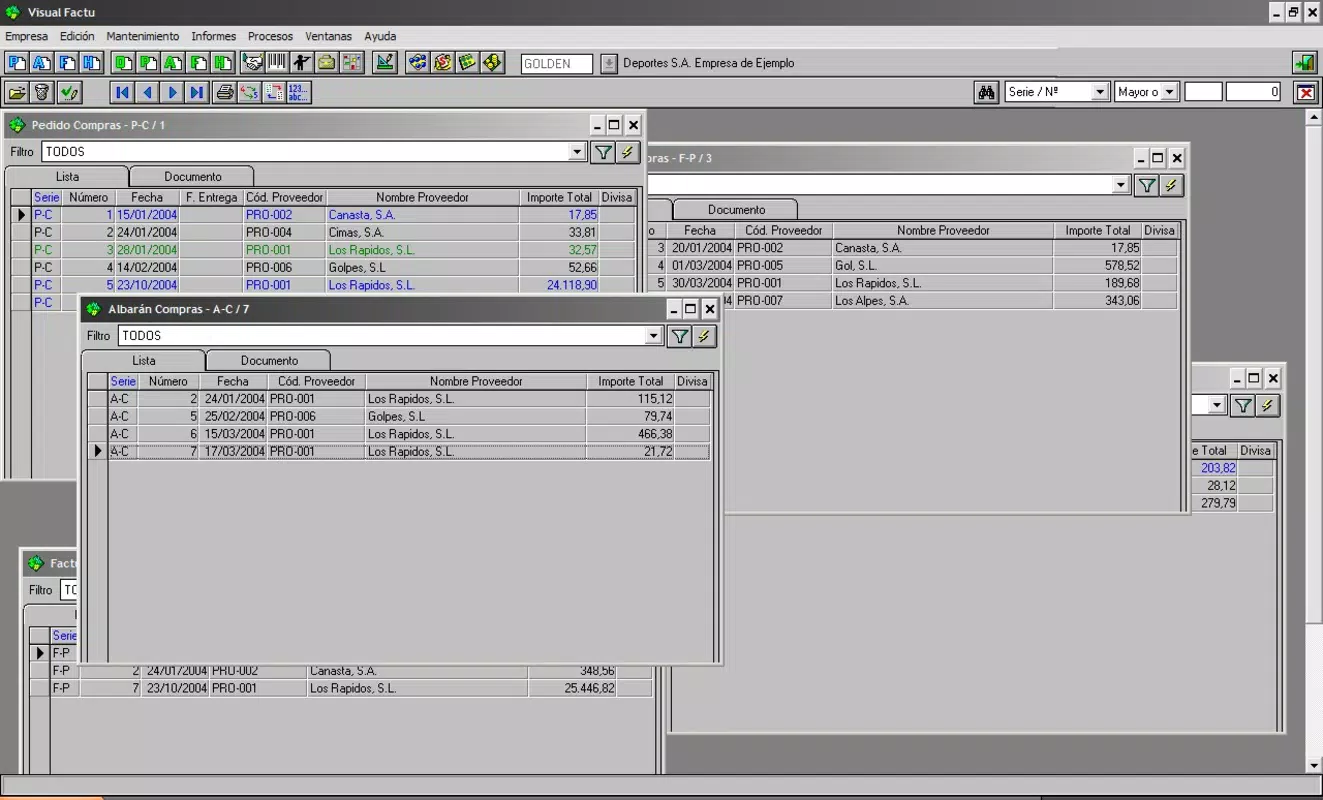Click the briefcase icon in the toolbar
This screenshot has height=800, width=1323.
pyautogui.click(x=326, y=63)
